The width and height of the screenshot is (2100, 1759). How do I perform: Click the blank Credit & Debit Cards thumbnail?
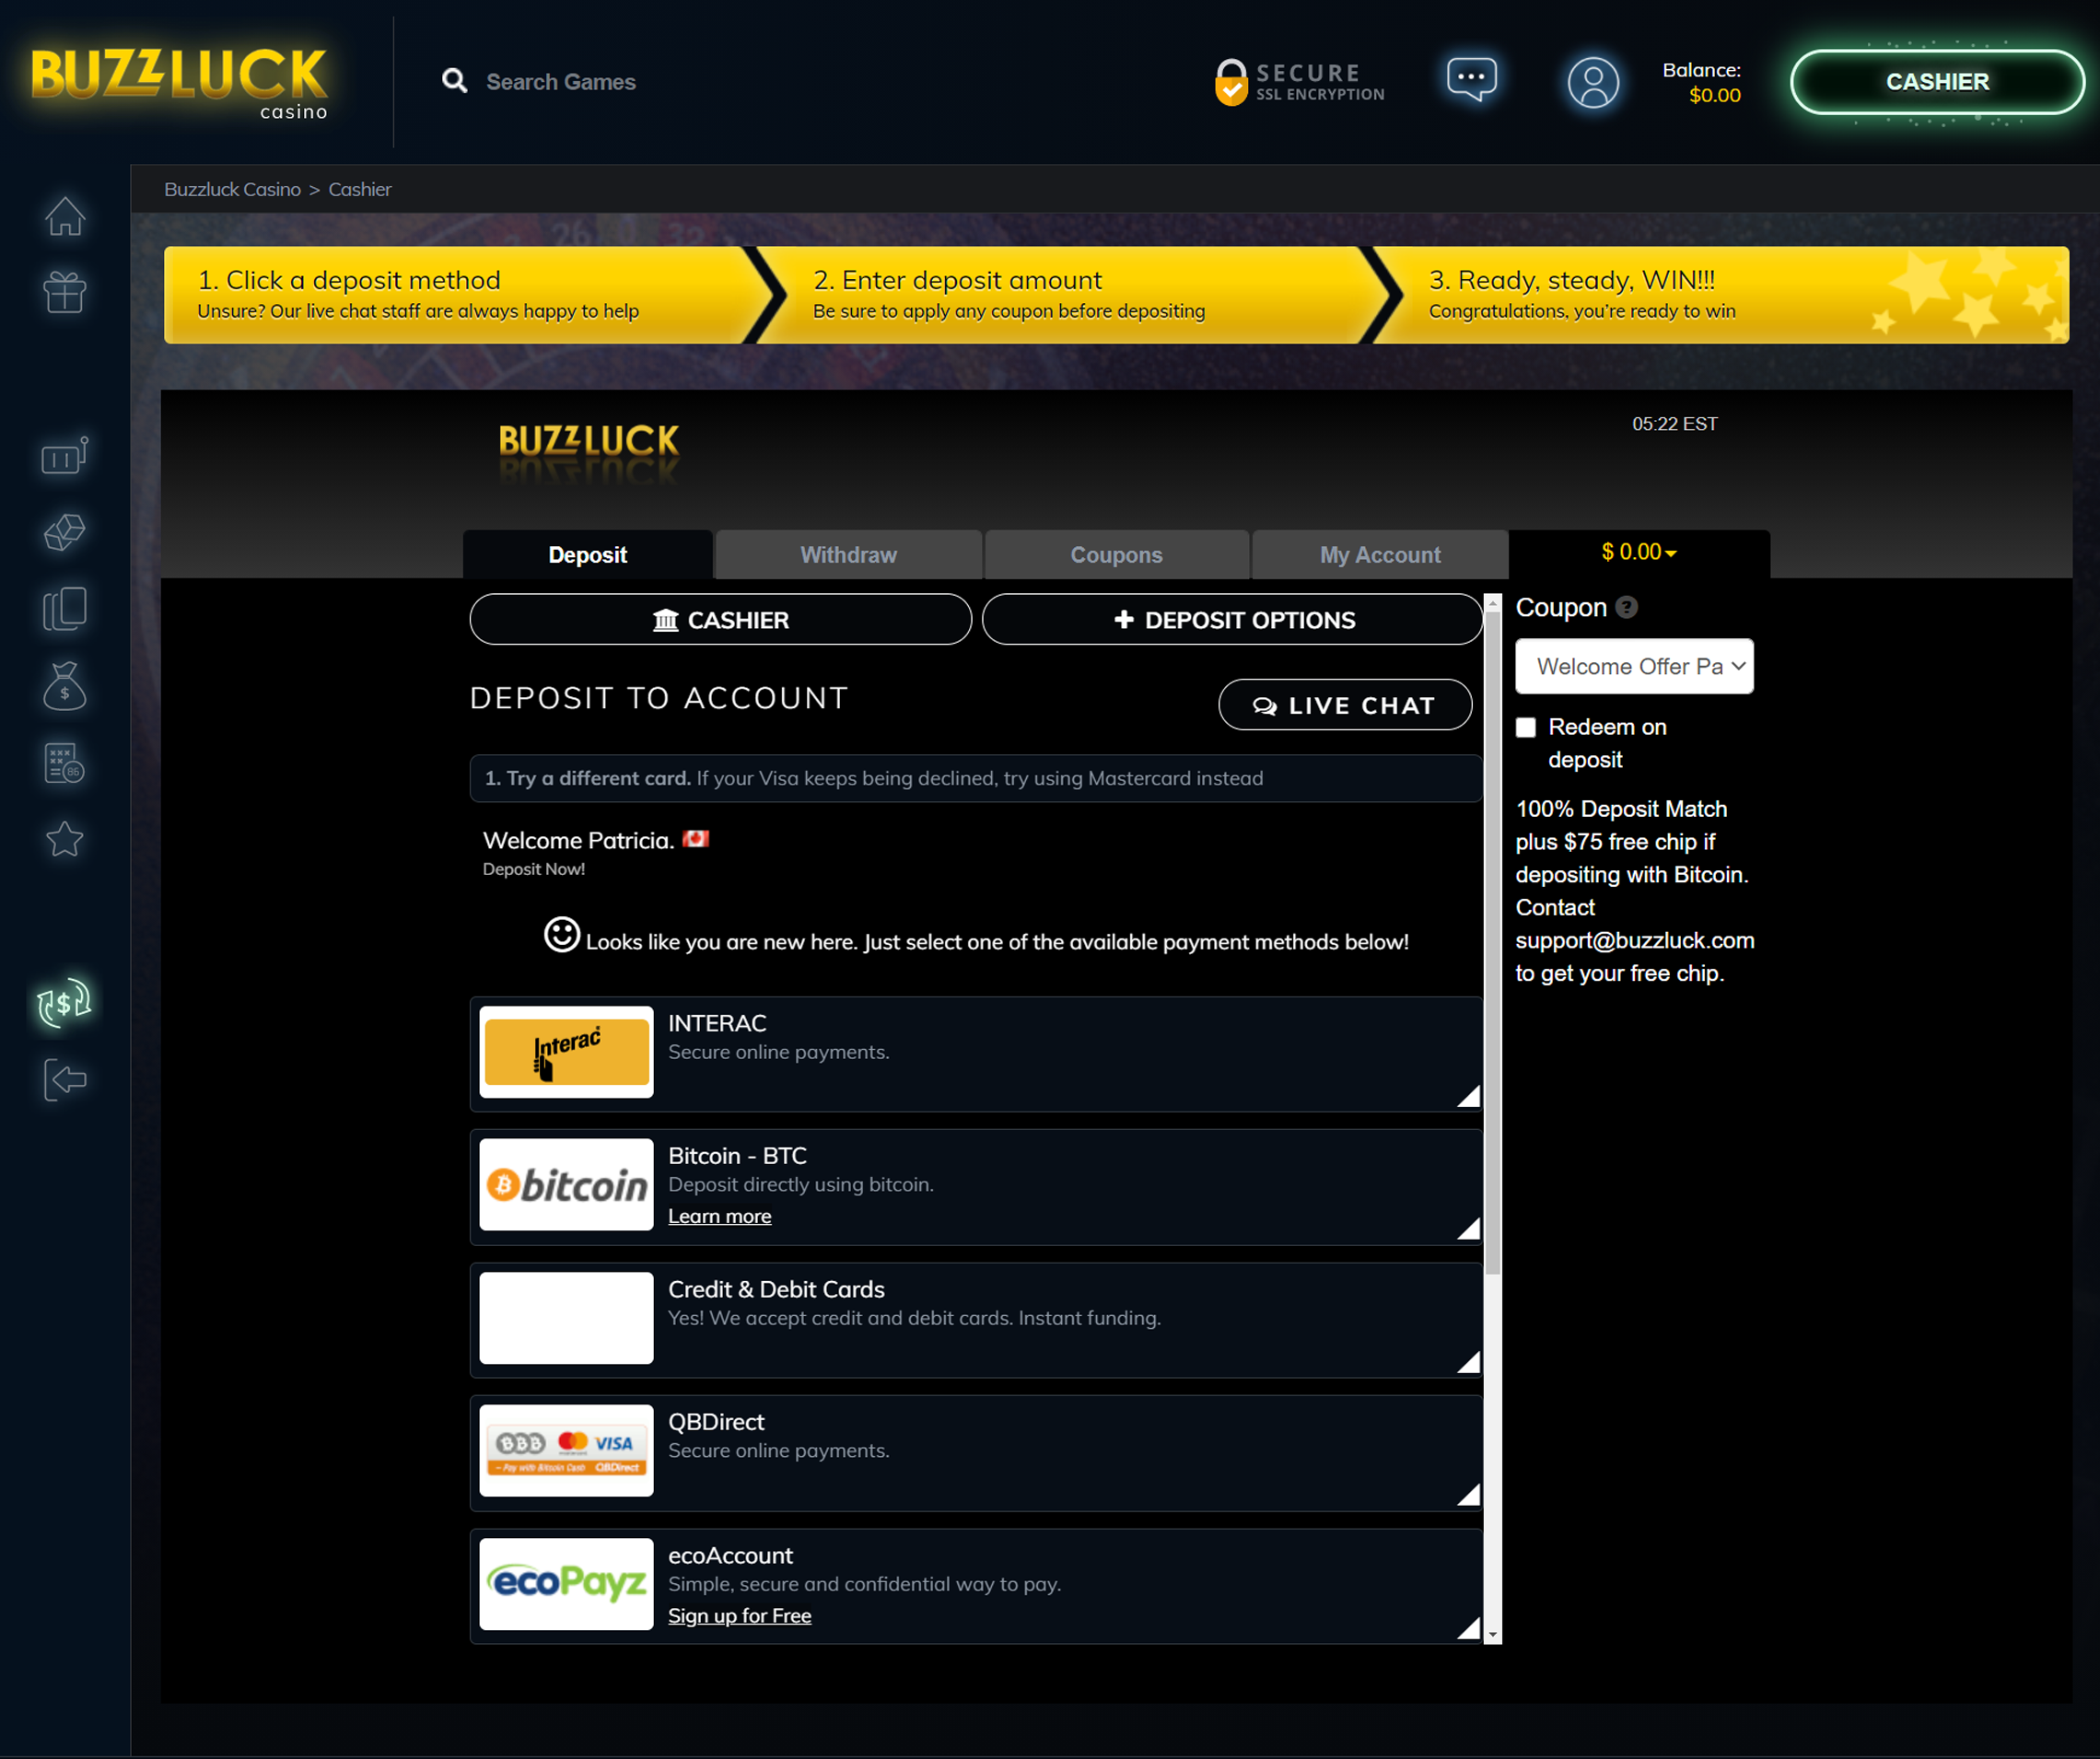tap(566, 1318)
